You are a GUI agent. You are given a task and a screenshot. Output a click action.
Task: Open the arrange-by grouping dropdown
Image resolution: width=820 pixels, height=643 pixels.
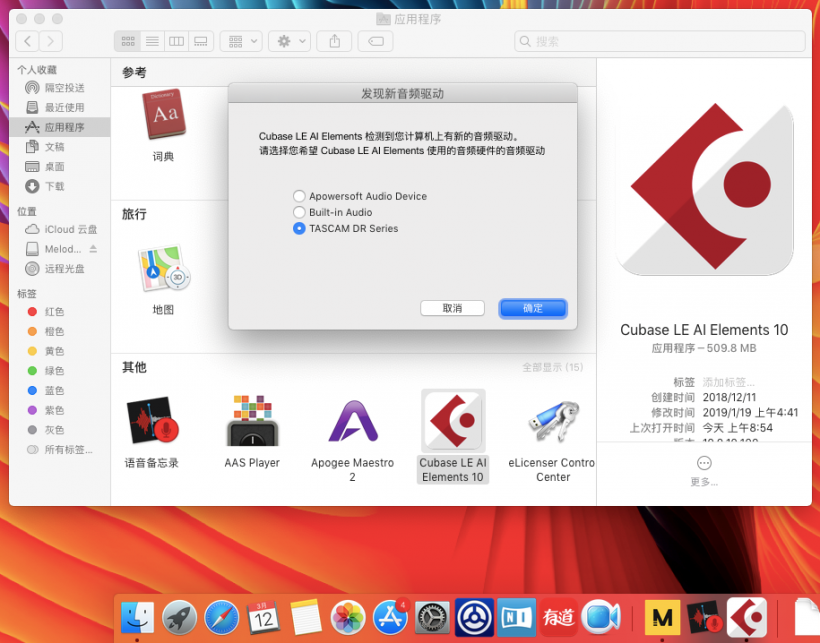[x=241, y=41]
